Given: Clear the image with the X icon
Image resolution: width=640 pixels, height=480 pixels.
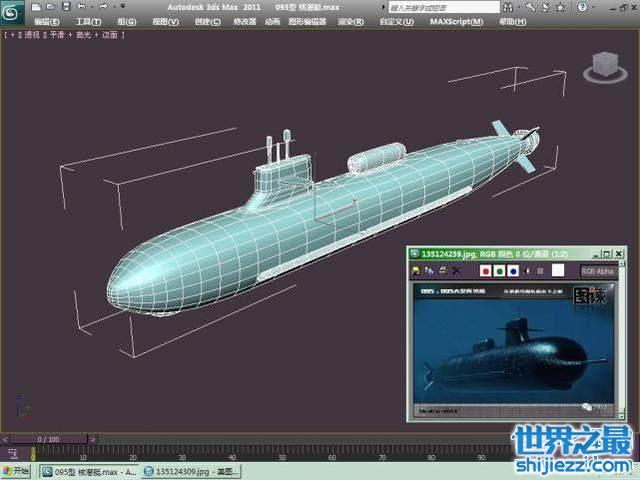Looking at the screenshot, I should coord(457,270).
